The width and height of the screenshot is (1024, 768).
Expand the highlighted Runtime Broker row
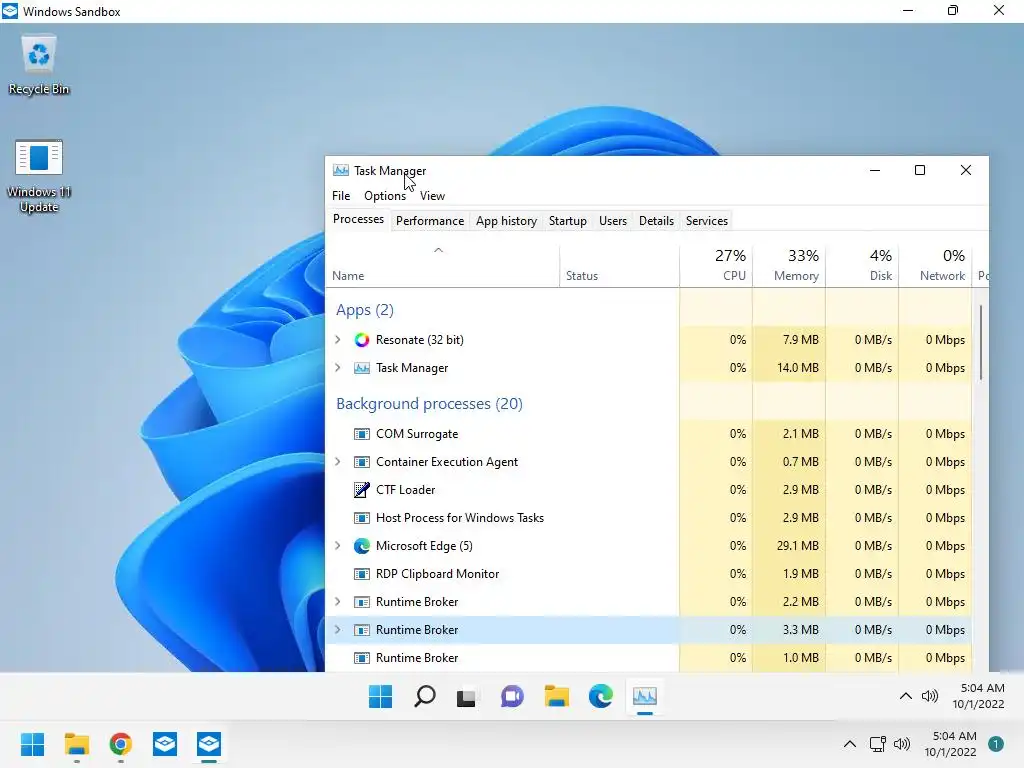tap(338, 630)
